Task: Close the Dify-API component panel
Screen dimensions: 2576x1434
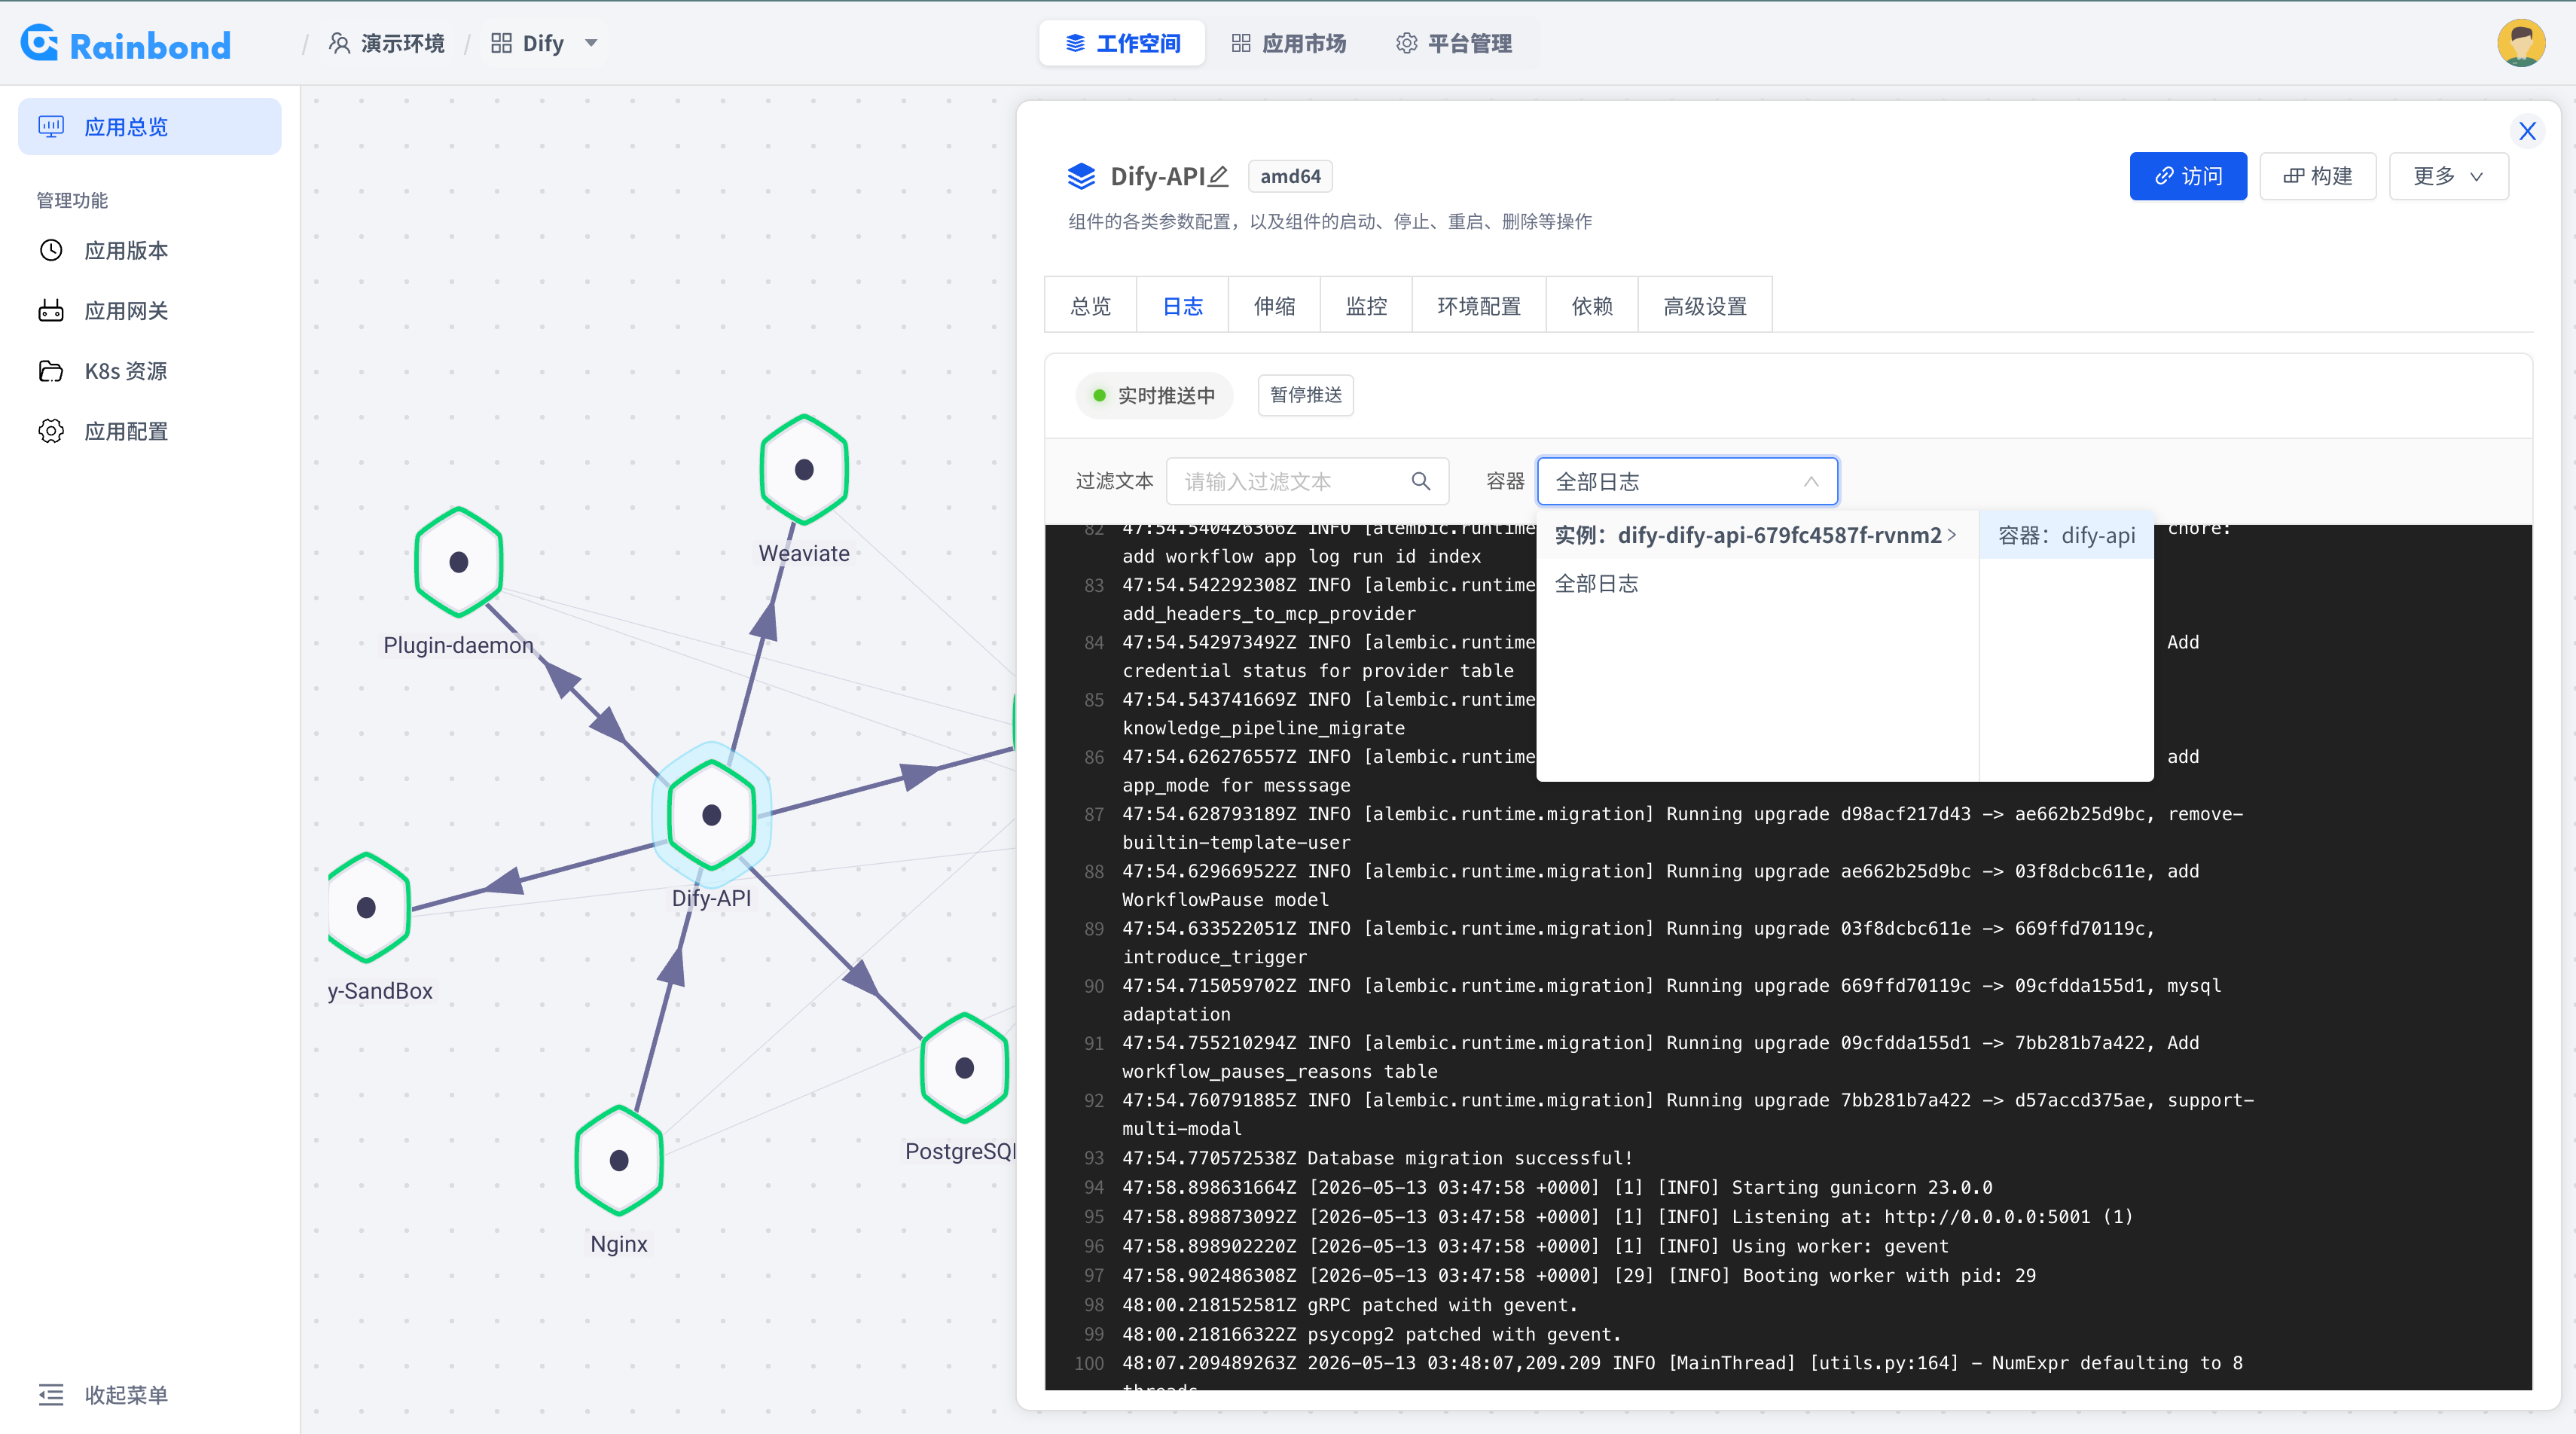Action: (2527, 131)
